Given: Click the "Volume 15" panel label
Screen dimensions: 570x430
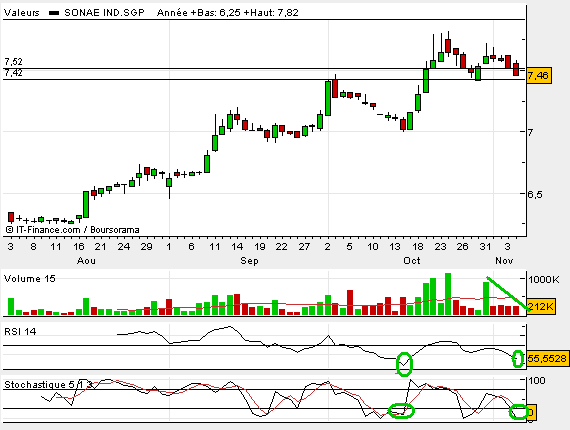Looking at the screenshot, I should tap(30, 279).
